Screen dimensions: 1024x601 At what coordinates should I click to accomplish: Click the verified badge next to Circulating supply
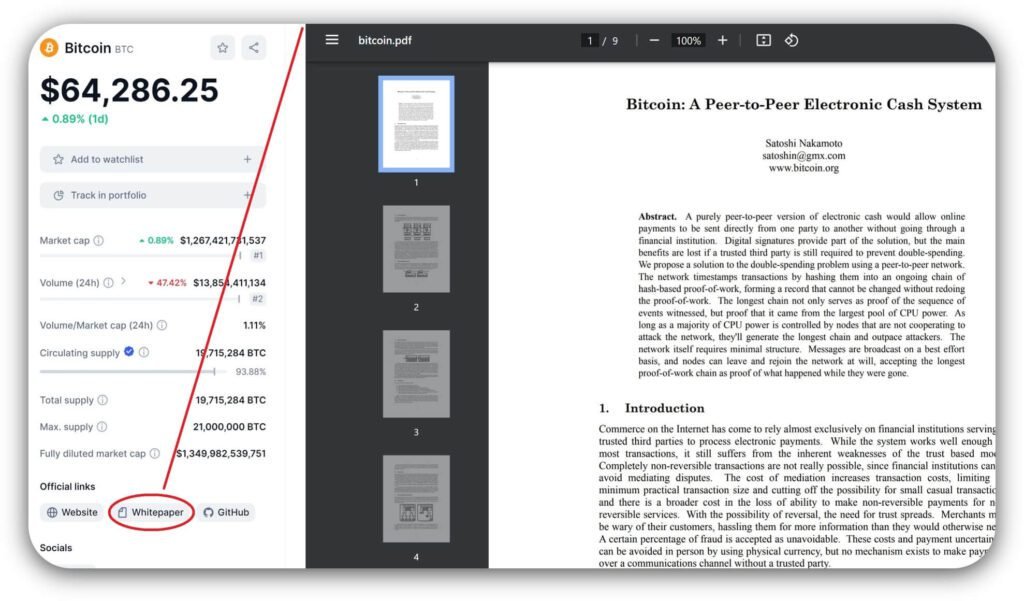pos(129,351)
